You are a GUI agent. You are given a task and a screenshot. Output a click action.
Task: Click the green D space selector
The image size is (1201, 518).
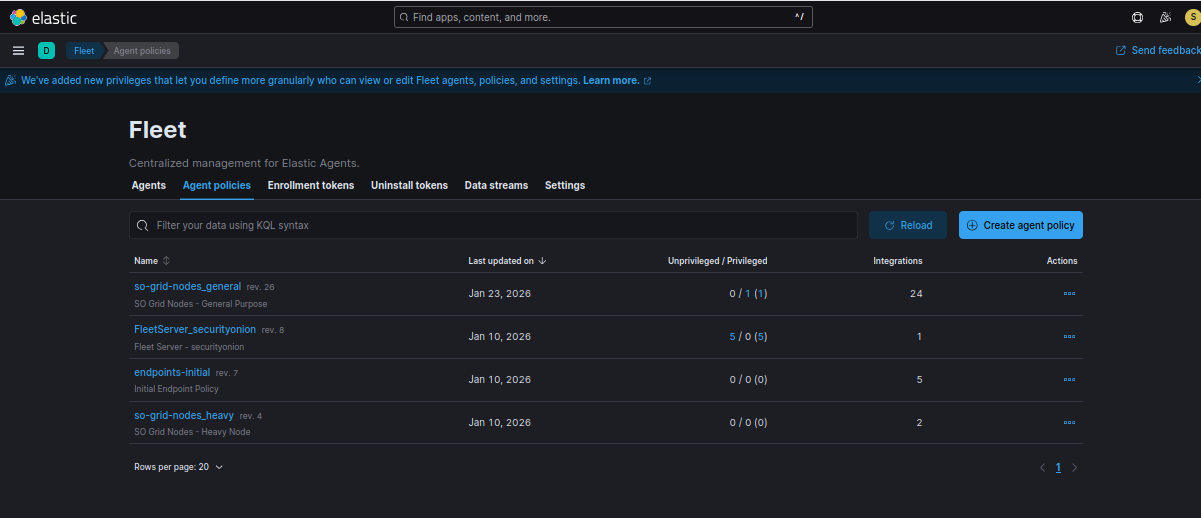coord(46,51)
